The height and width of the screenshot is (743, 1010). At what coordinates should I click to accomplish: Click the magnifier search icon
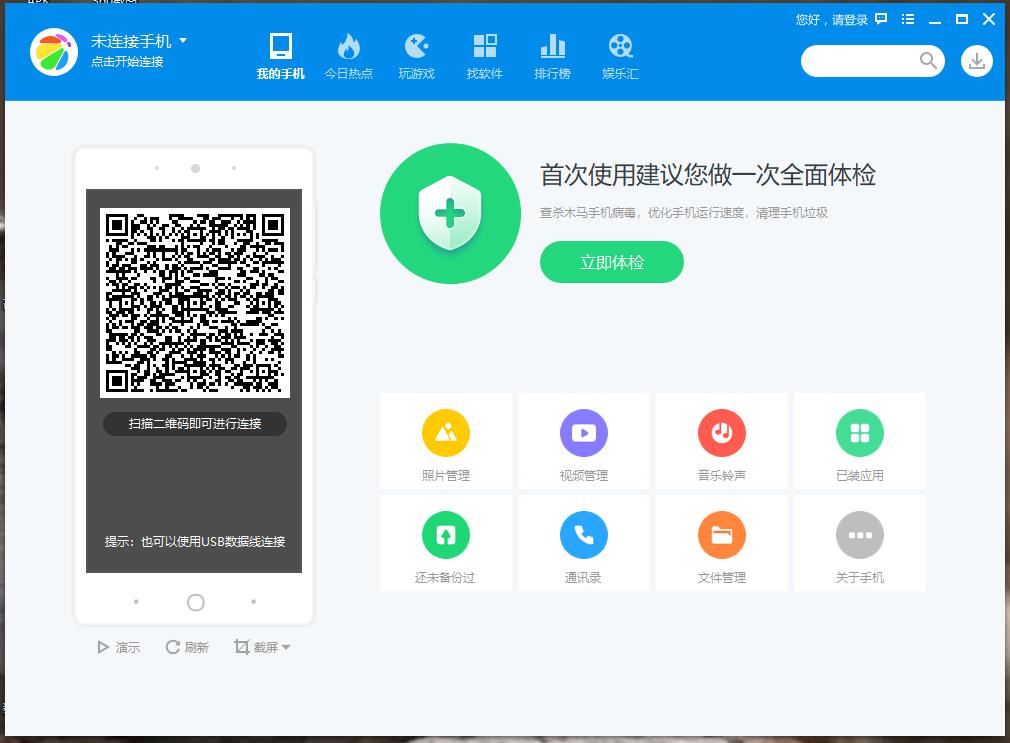click(x=928, y=61)
